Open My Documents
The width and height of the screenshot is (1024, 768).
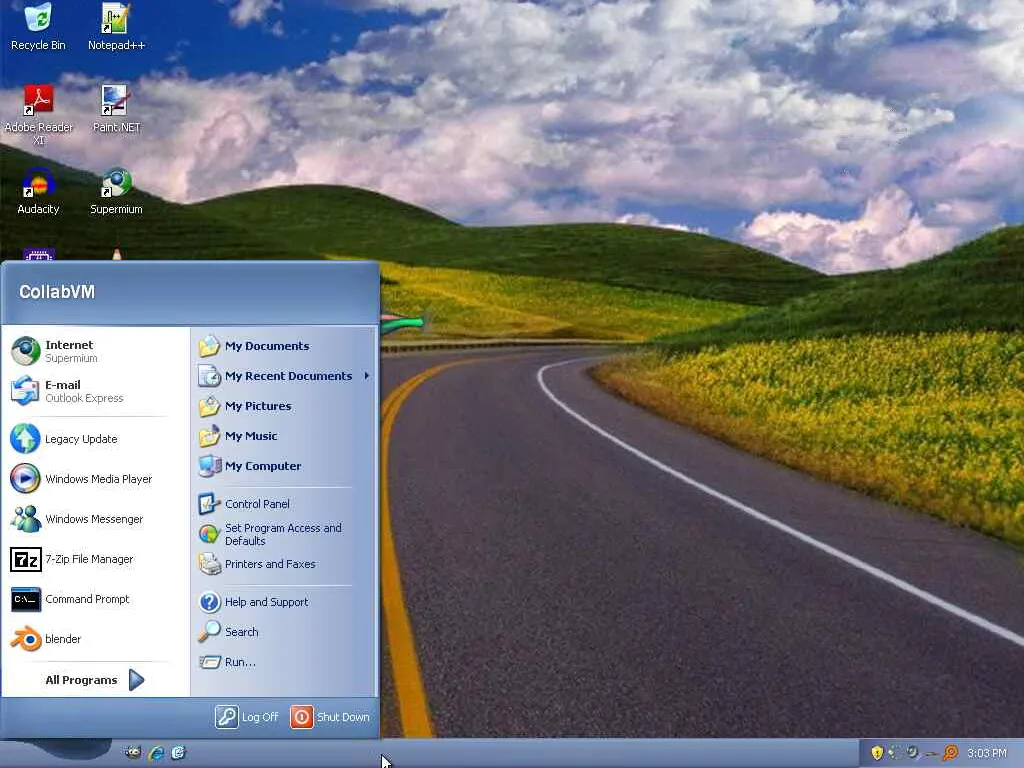coord(285,345)
